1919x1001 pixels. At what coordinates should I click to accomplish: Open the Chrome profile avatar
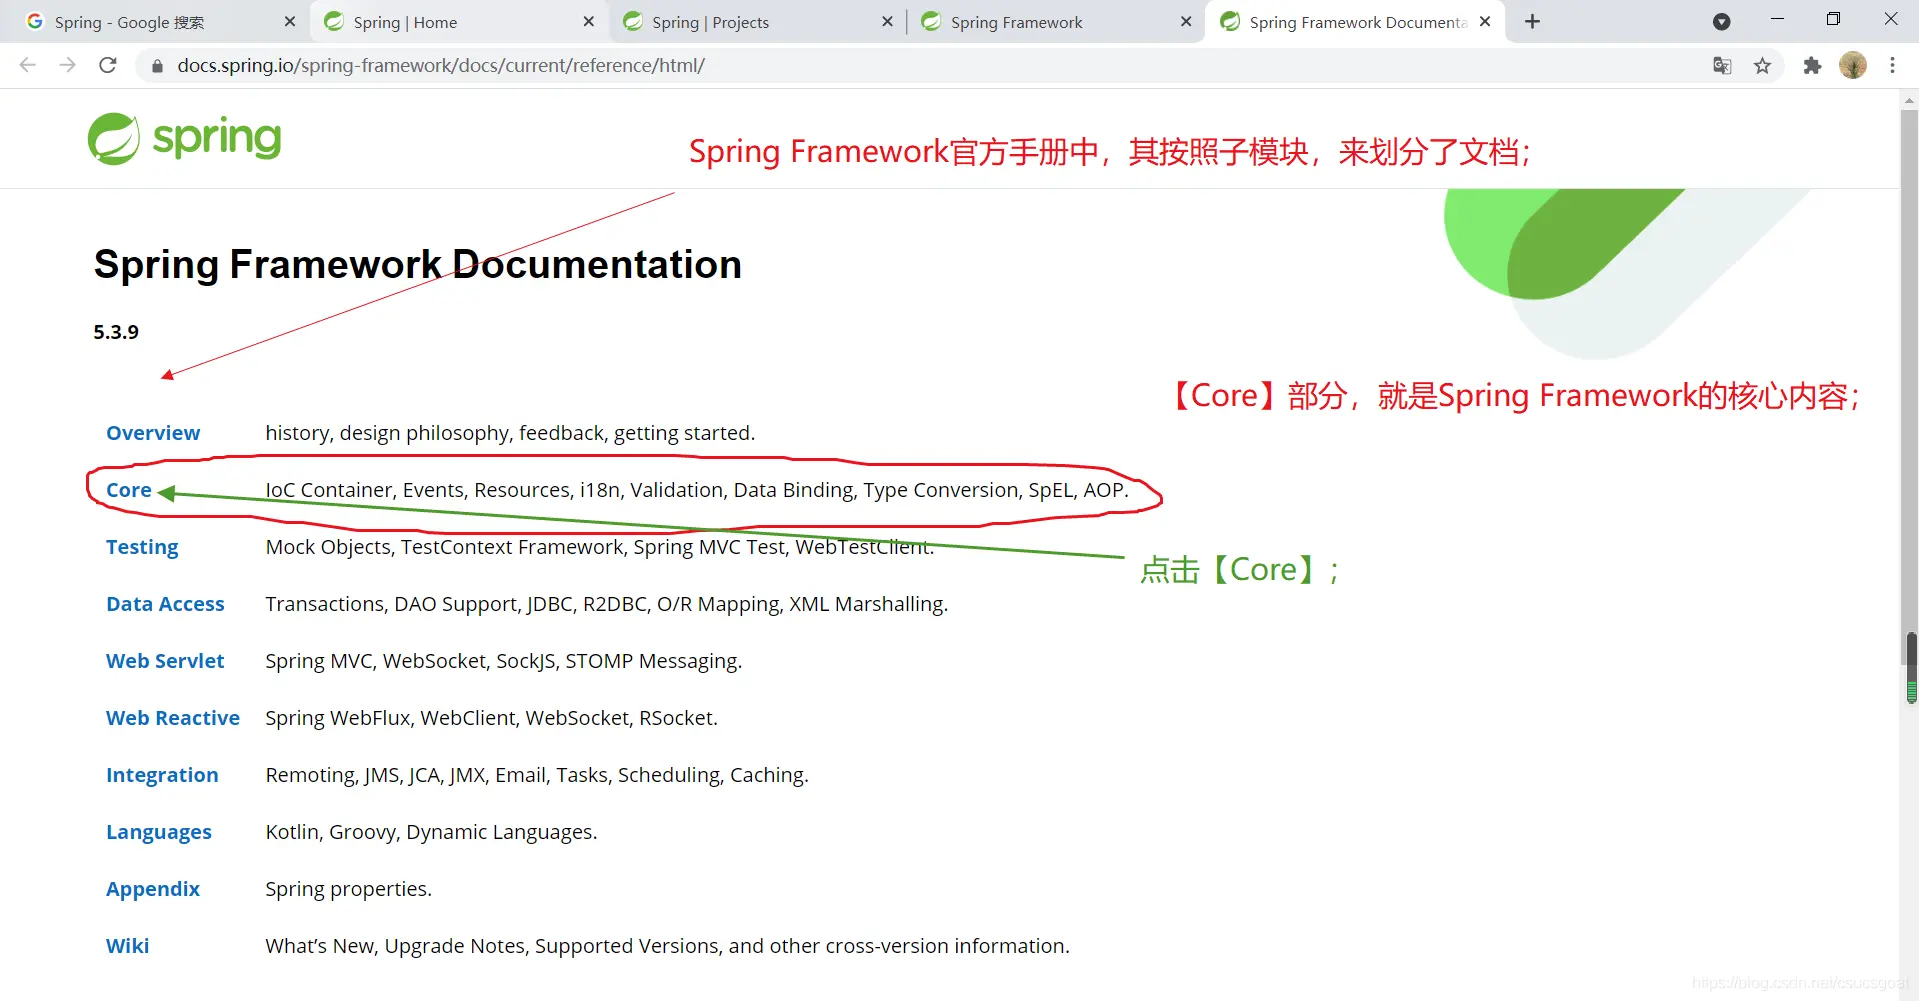[x=1853, y=65]
